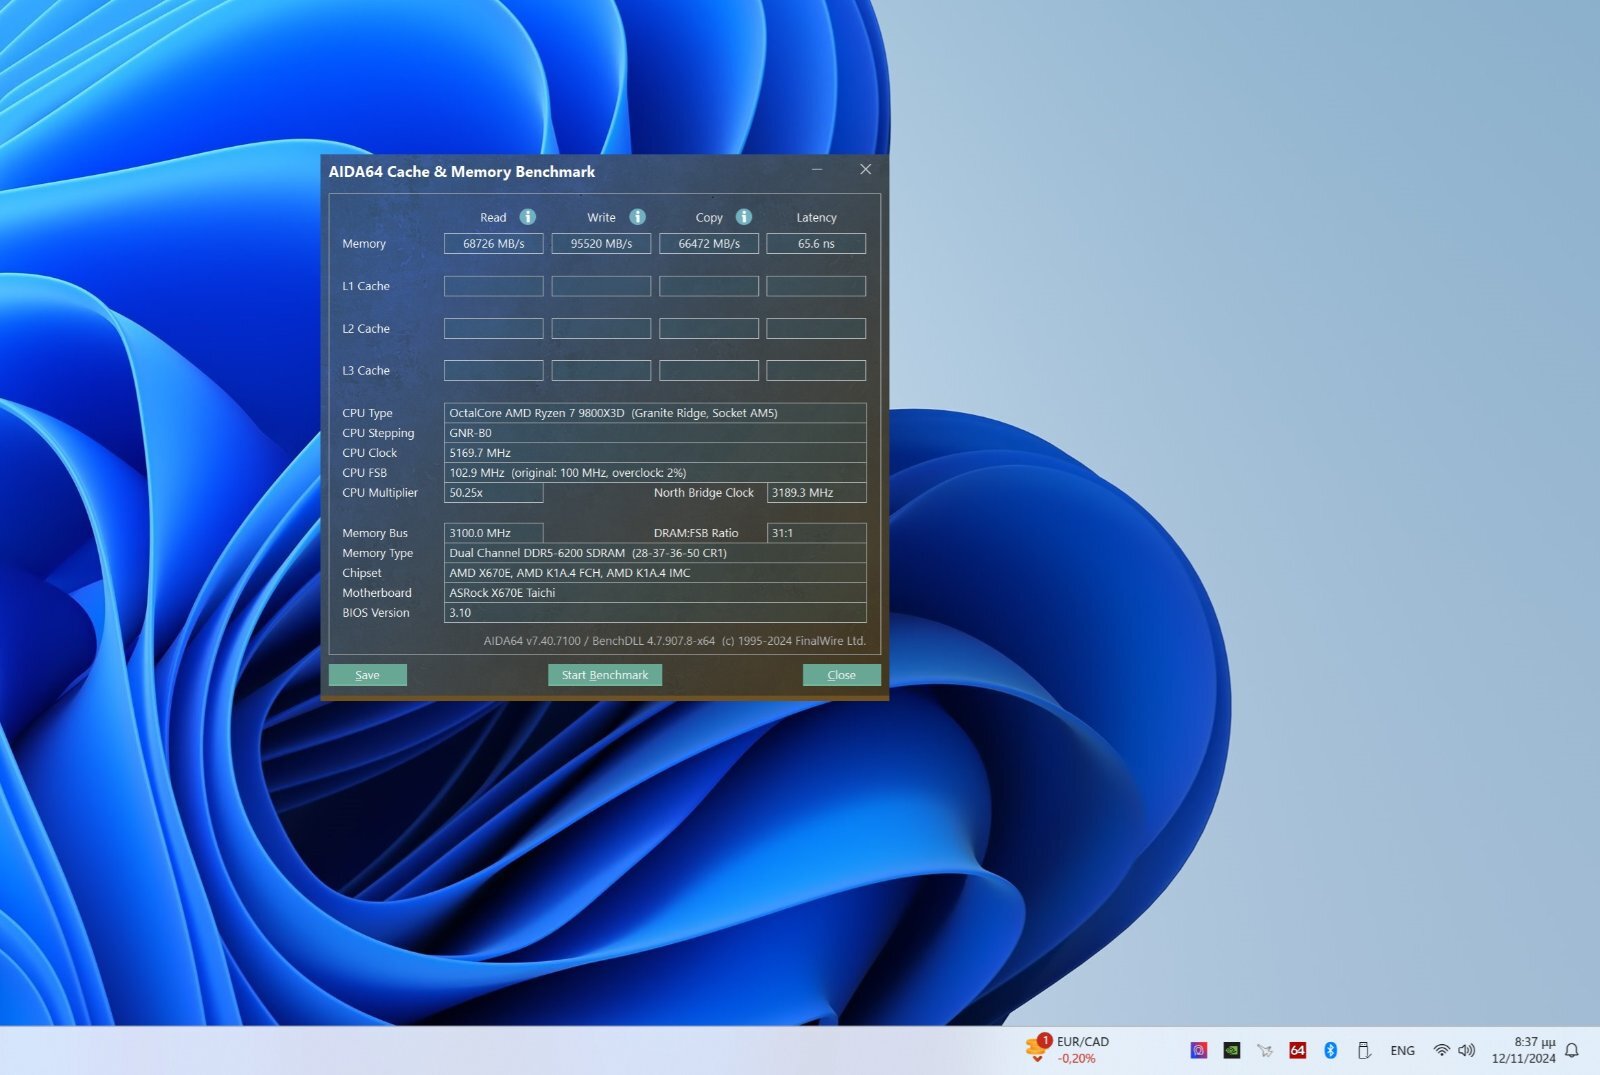The width and height of the screenshot is (1600, 1075).
Task: Click the AIDA64 v7.40.7100 version text
Action: tap(675, 641)
